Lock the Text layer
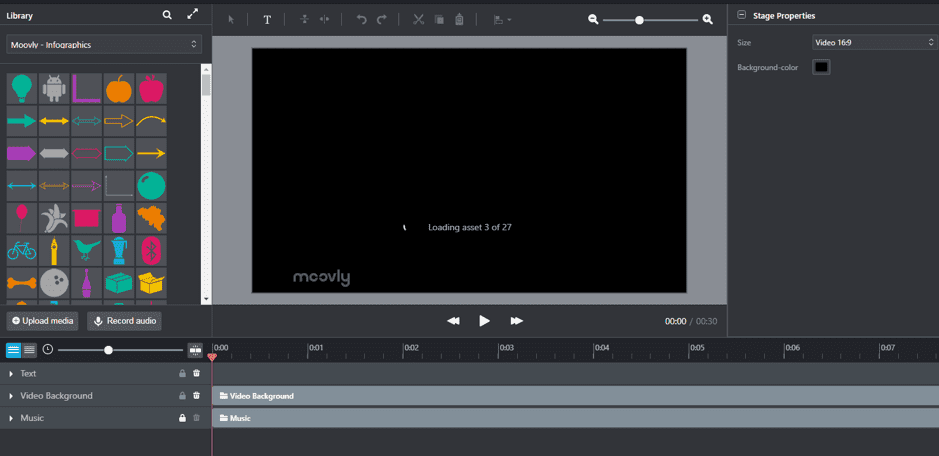Screen dimensions: 939x456 pos(183,374)
